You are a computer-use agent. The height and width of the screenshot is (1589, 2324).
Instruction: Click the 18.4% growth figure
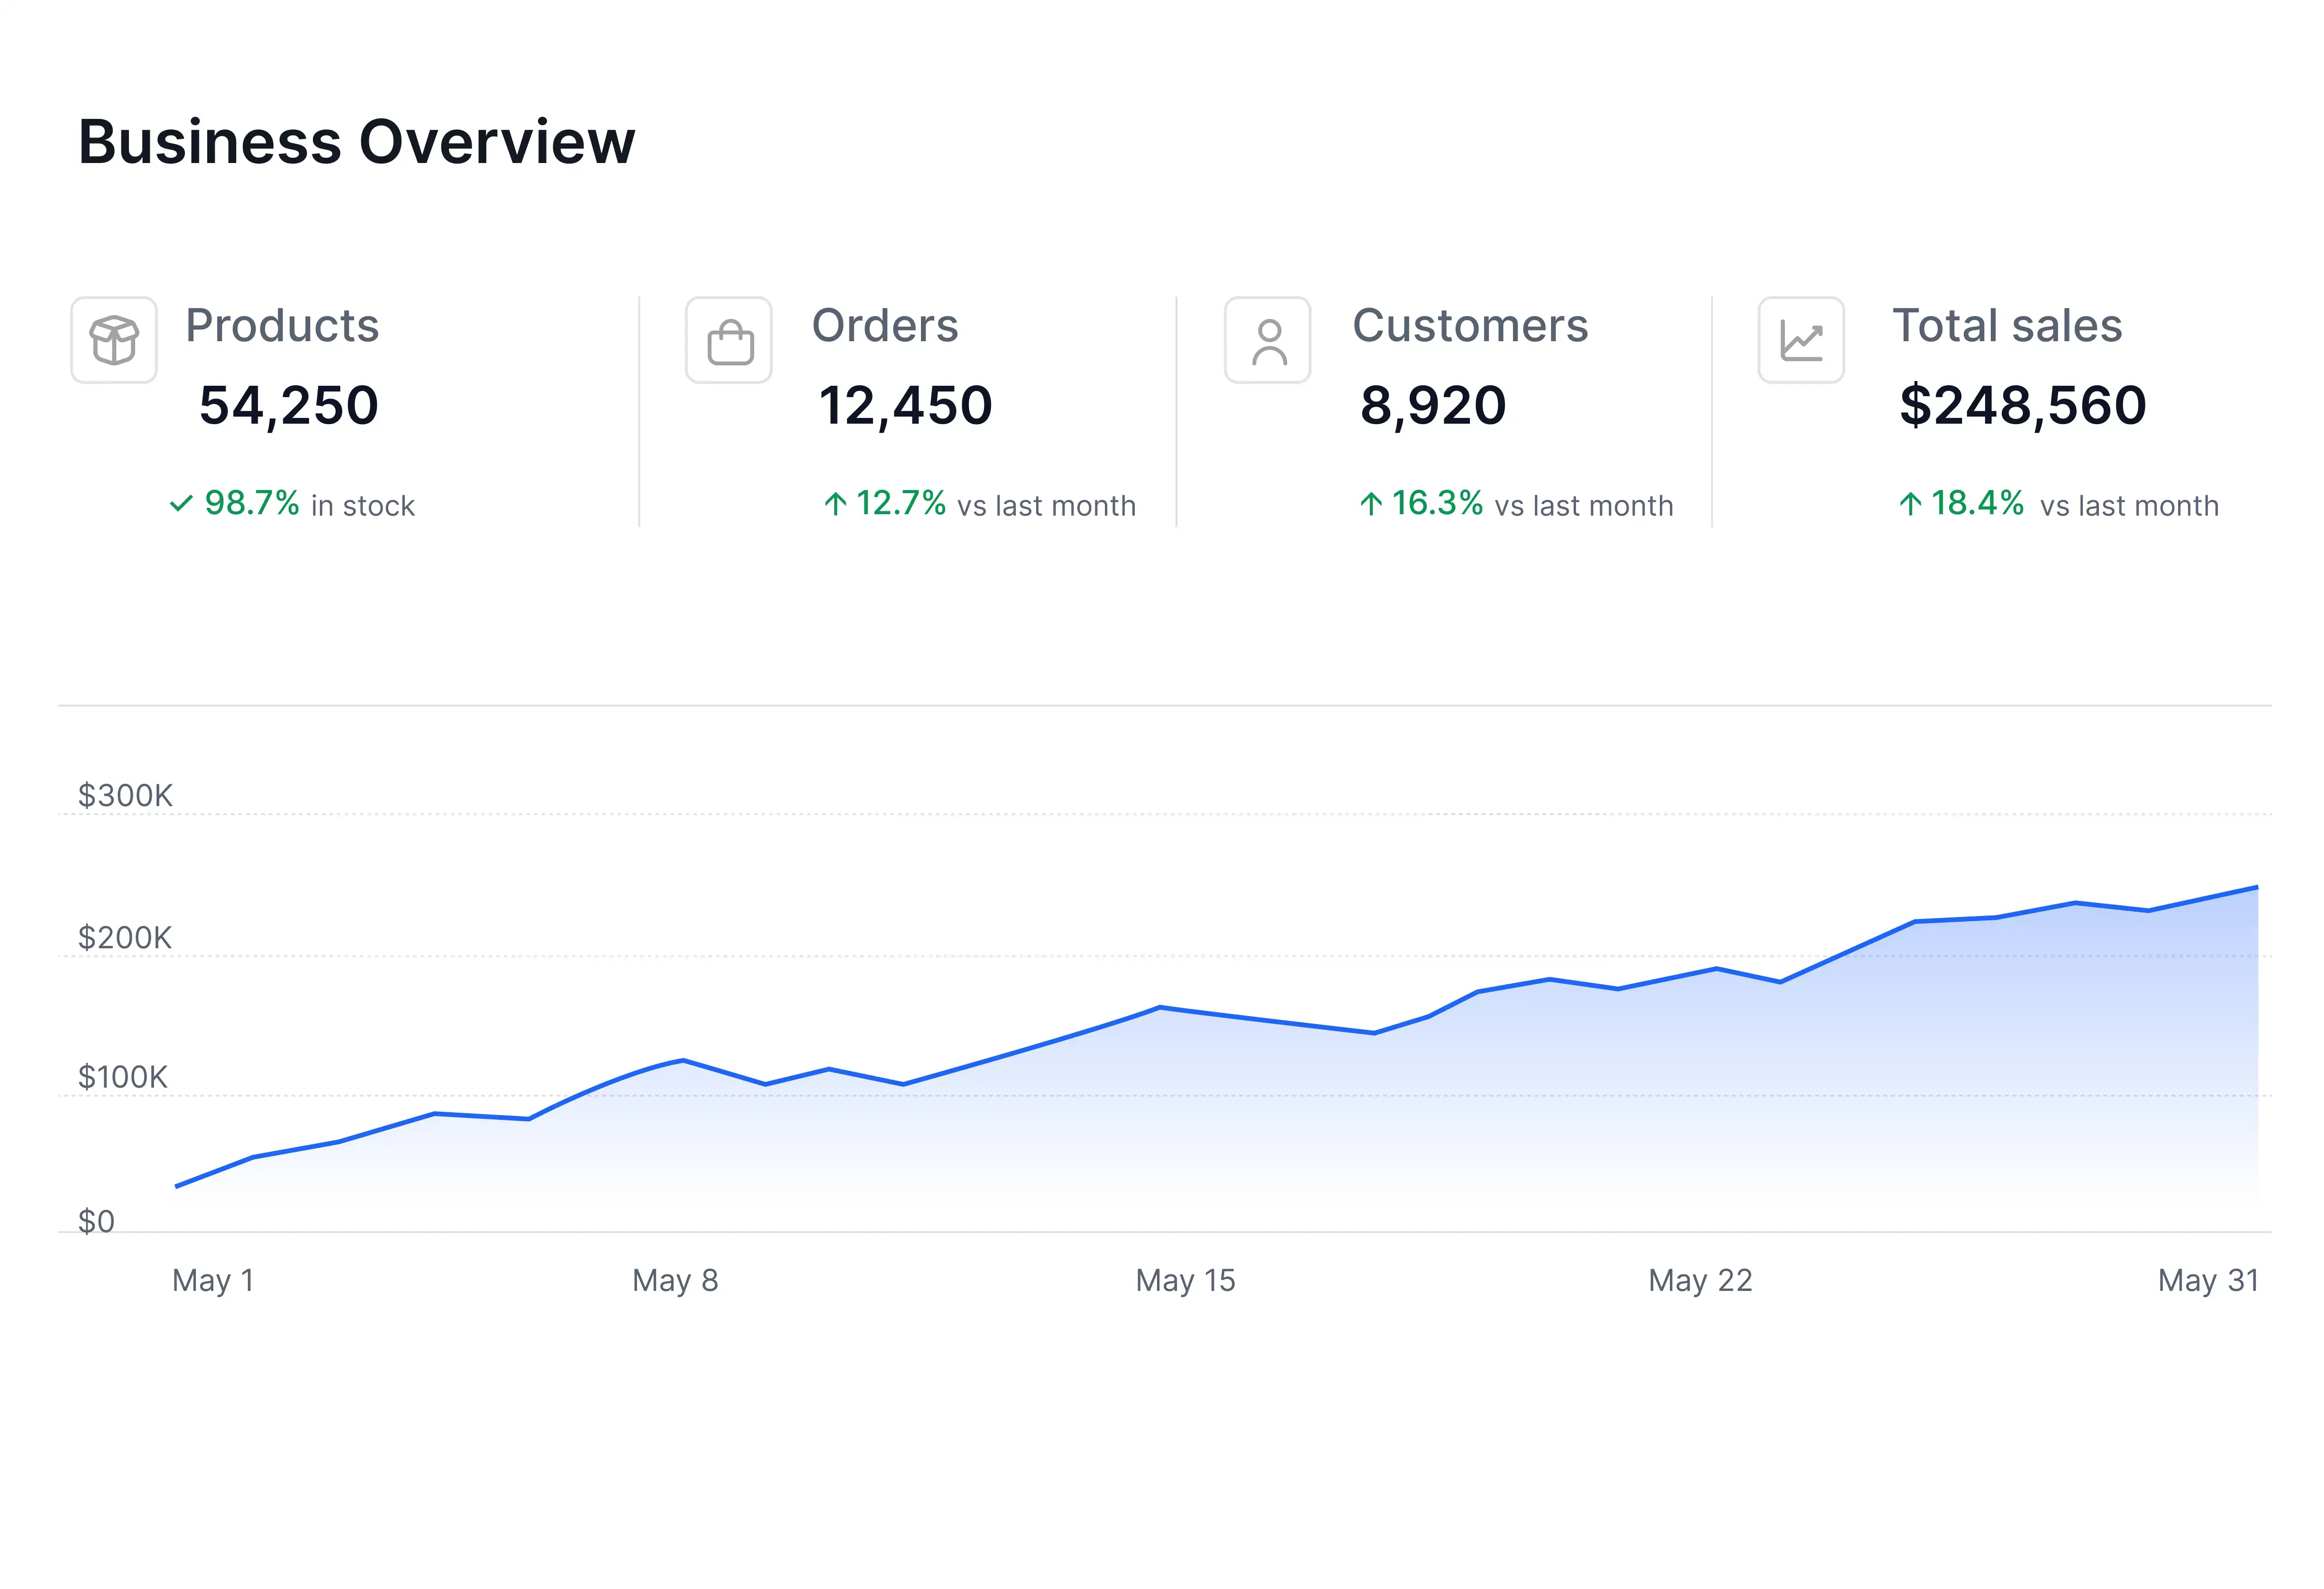click(1977, 503)
